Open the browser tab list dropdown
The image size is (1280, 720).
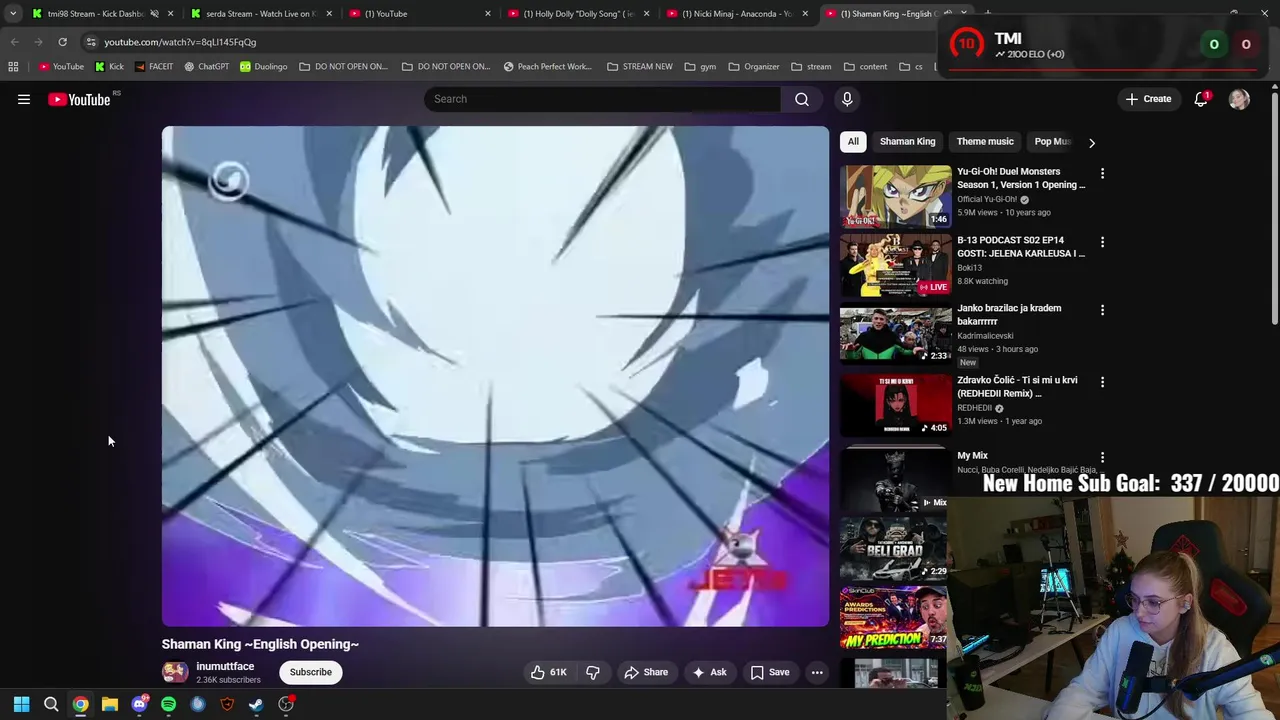click(13, 14)
